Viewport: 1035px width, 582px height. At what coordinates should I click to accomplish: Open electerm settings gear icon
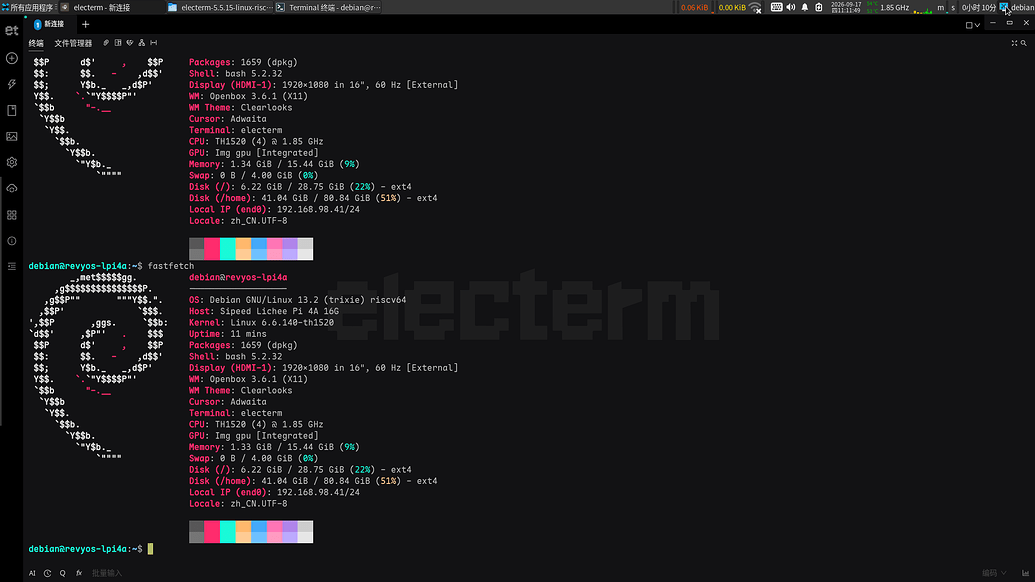coord(11,162)
